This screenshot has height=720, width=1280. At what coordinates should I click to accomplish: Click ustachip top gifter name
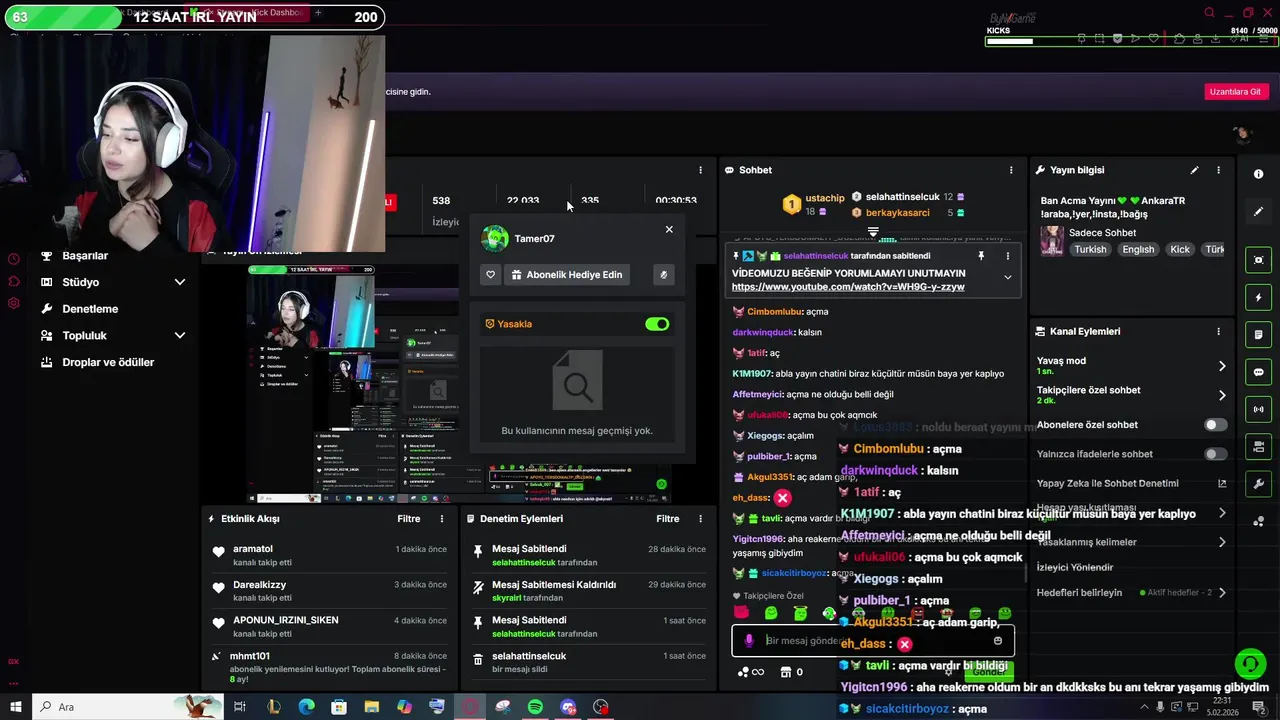(825, 198)
